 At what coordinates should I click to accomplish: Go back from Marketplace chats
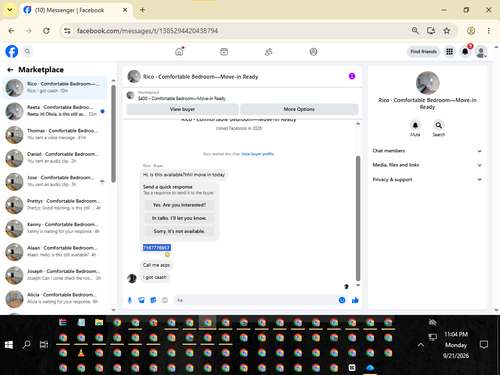pos(10,70)
